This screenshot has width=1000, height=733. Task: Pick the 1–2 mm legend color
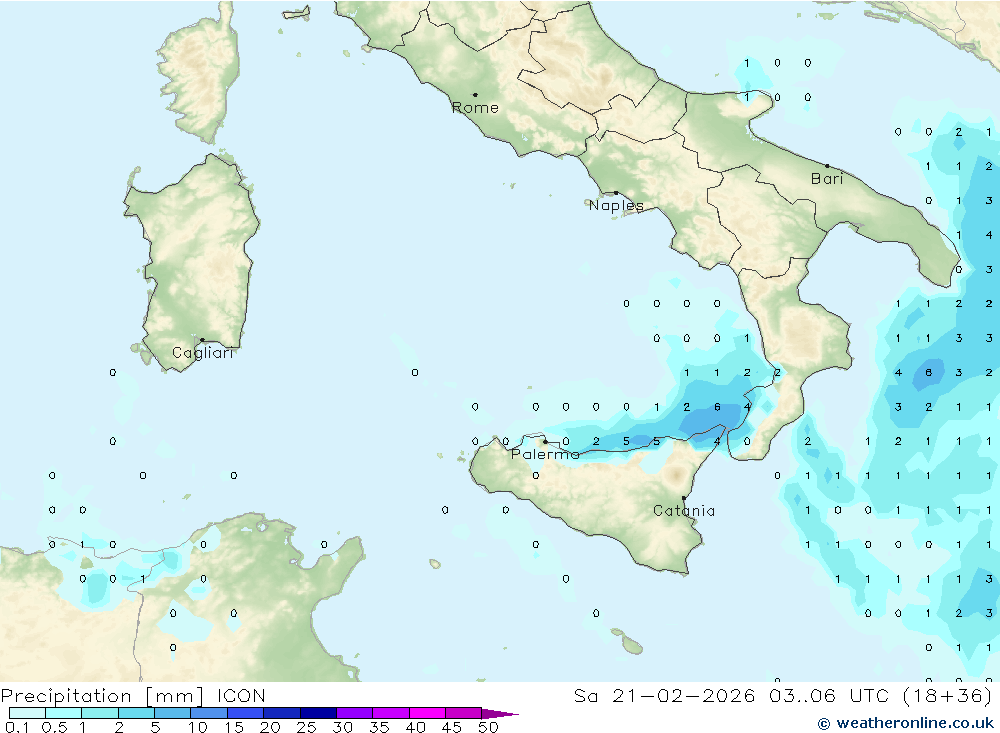[99, 713]
